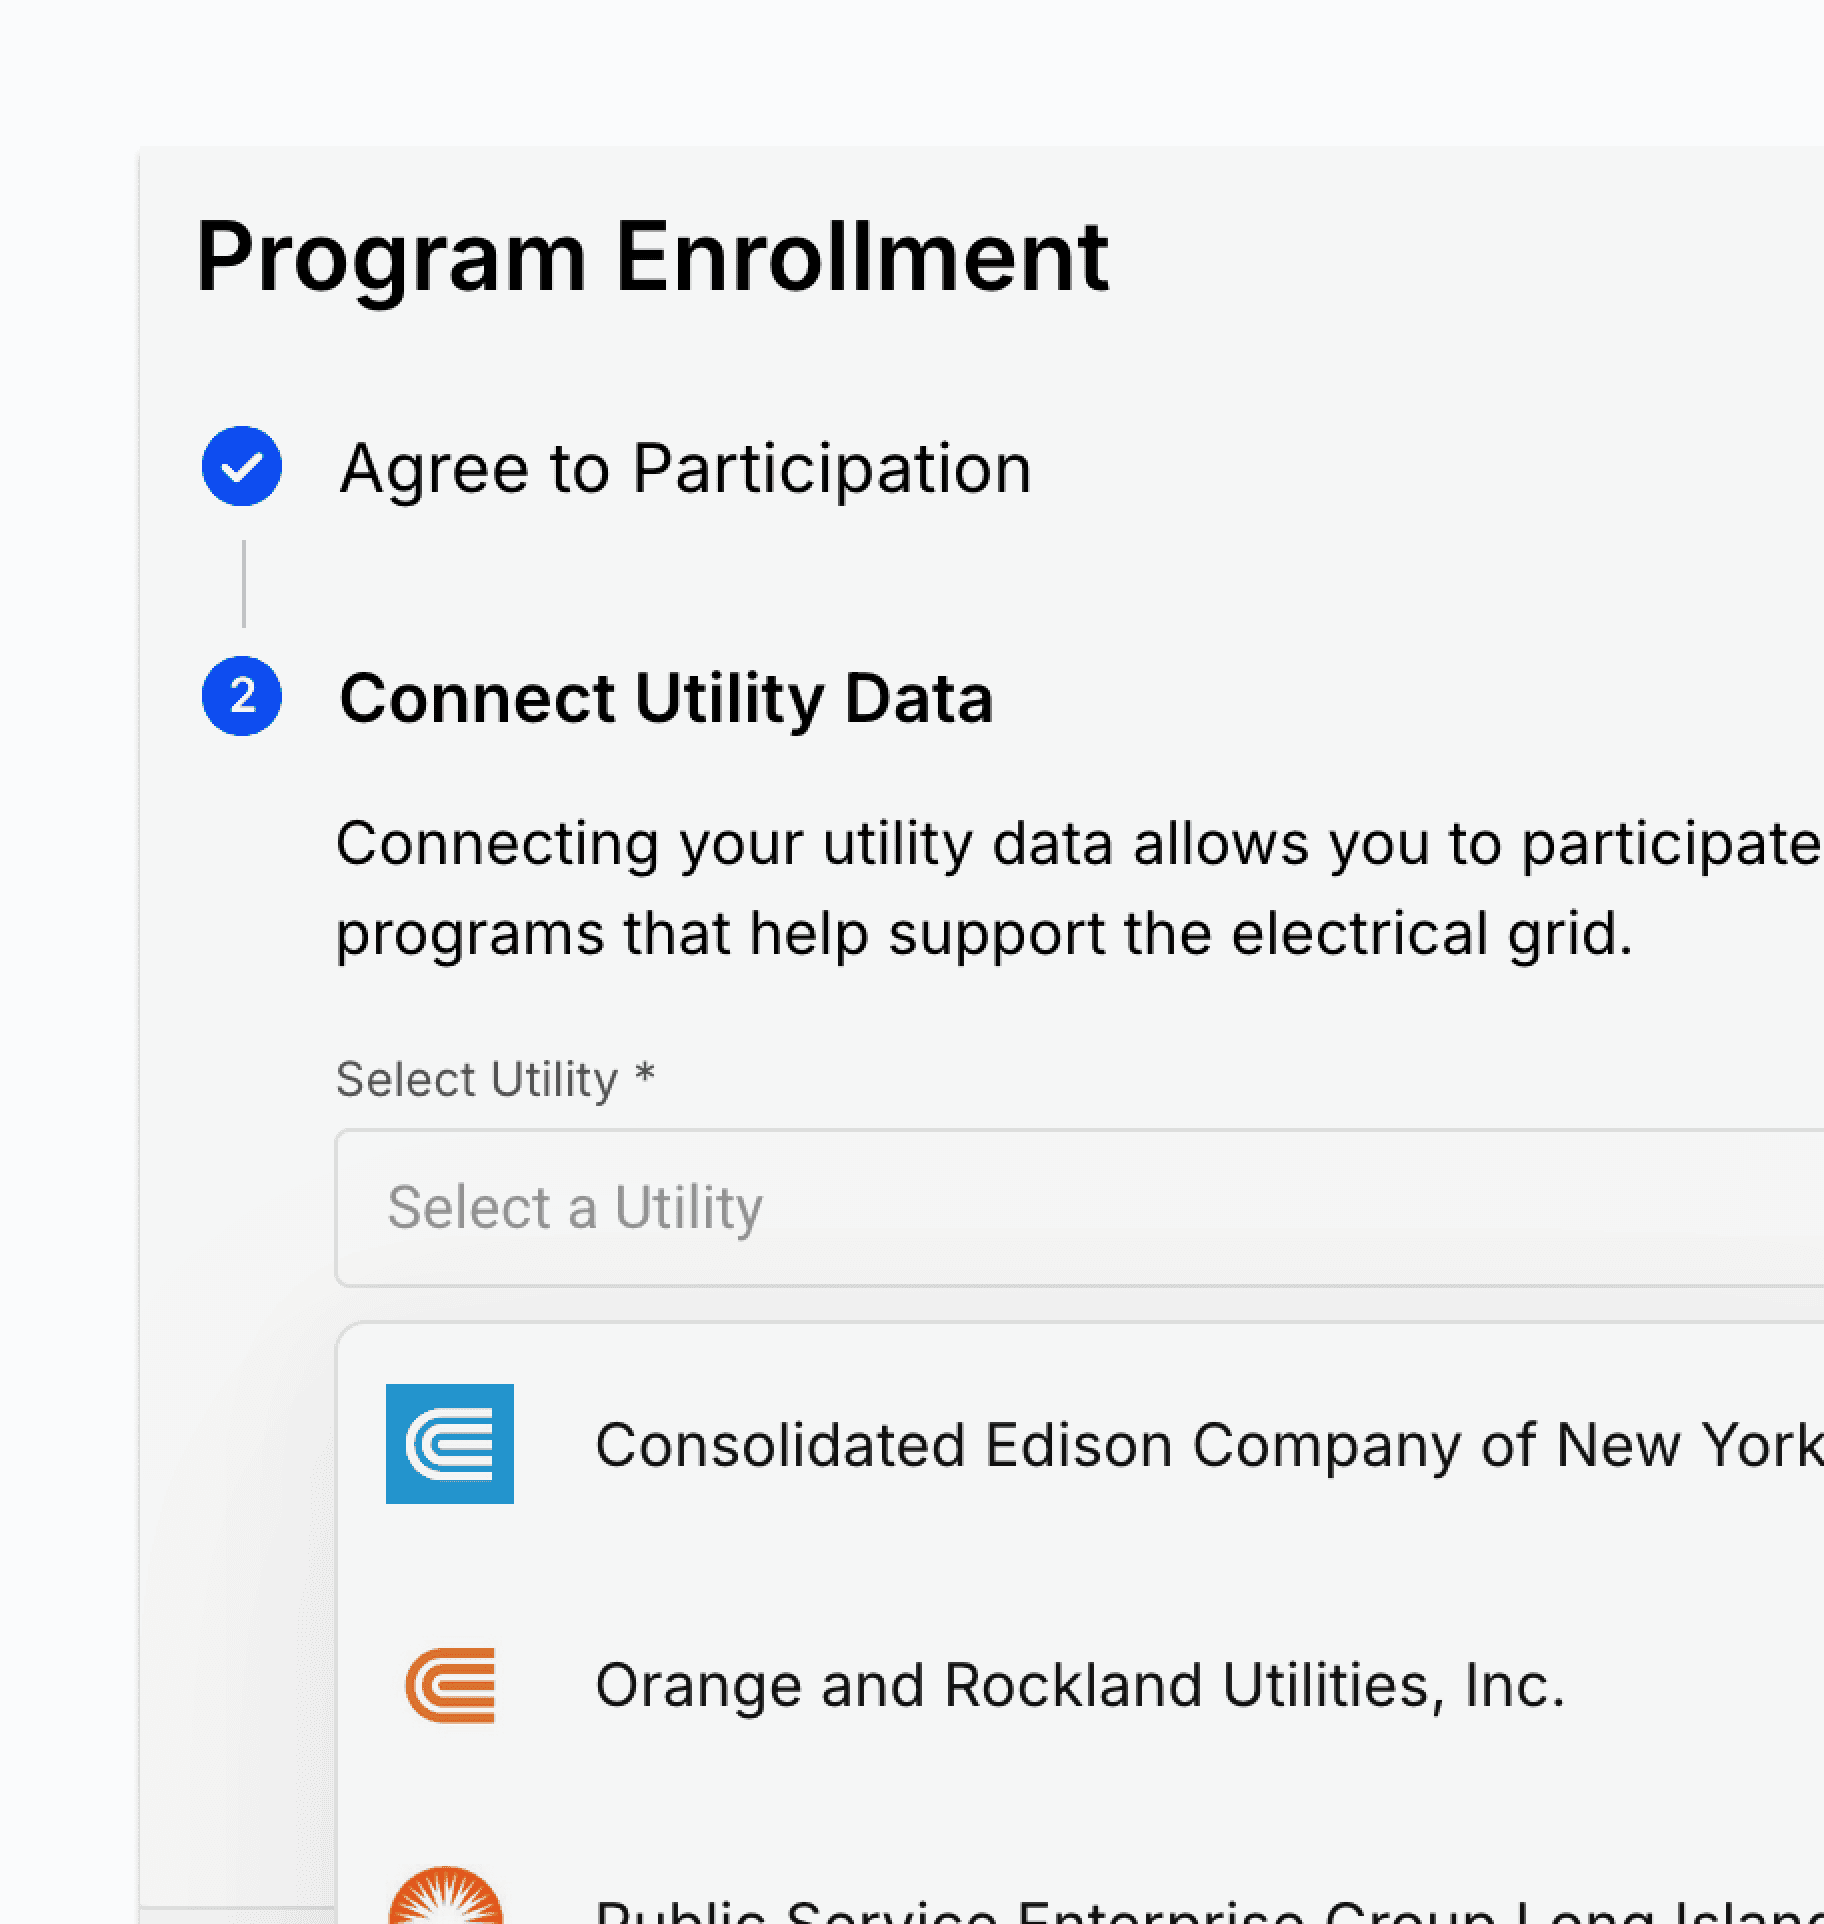
Task: Click the 'Connecting your utility data' description line
Action: pos(1077,843)
